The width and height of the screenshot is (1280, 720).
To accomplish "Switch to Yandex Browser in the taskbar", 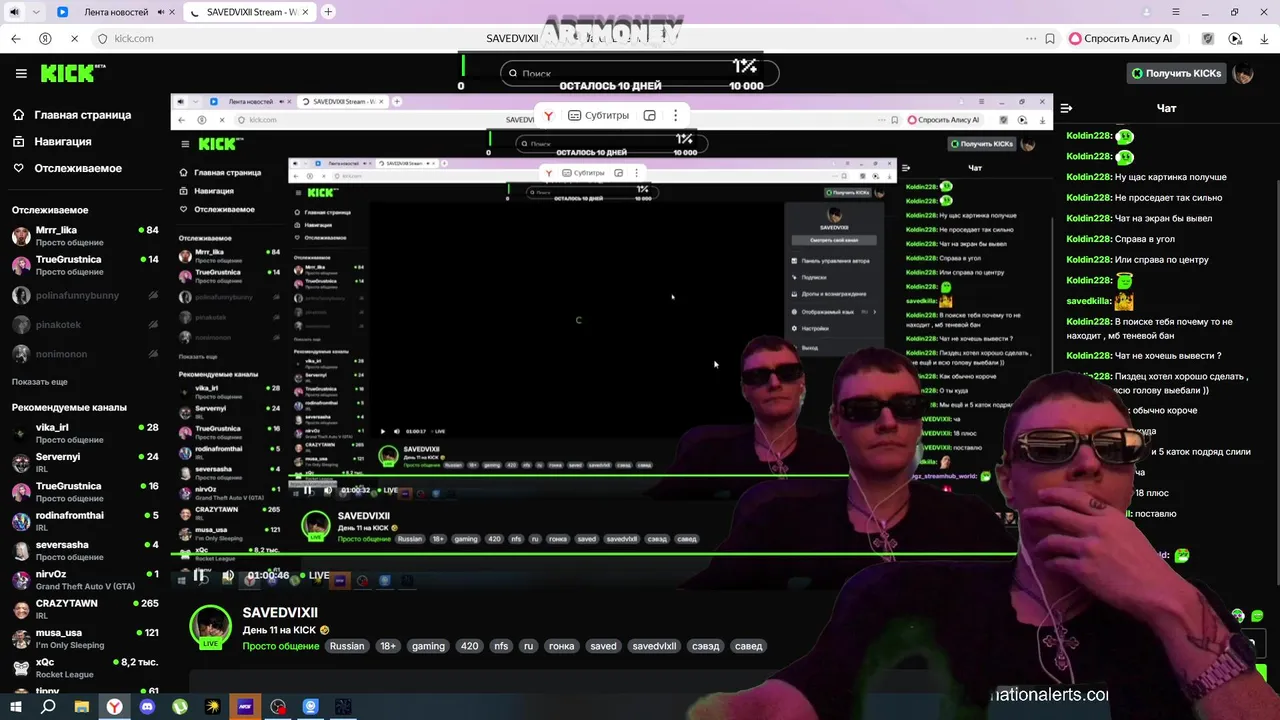I will pos(115,706).
